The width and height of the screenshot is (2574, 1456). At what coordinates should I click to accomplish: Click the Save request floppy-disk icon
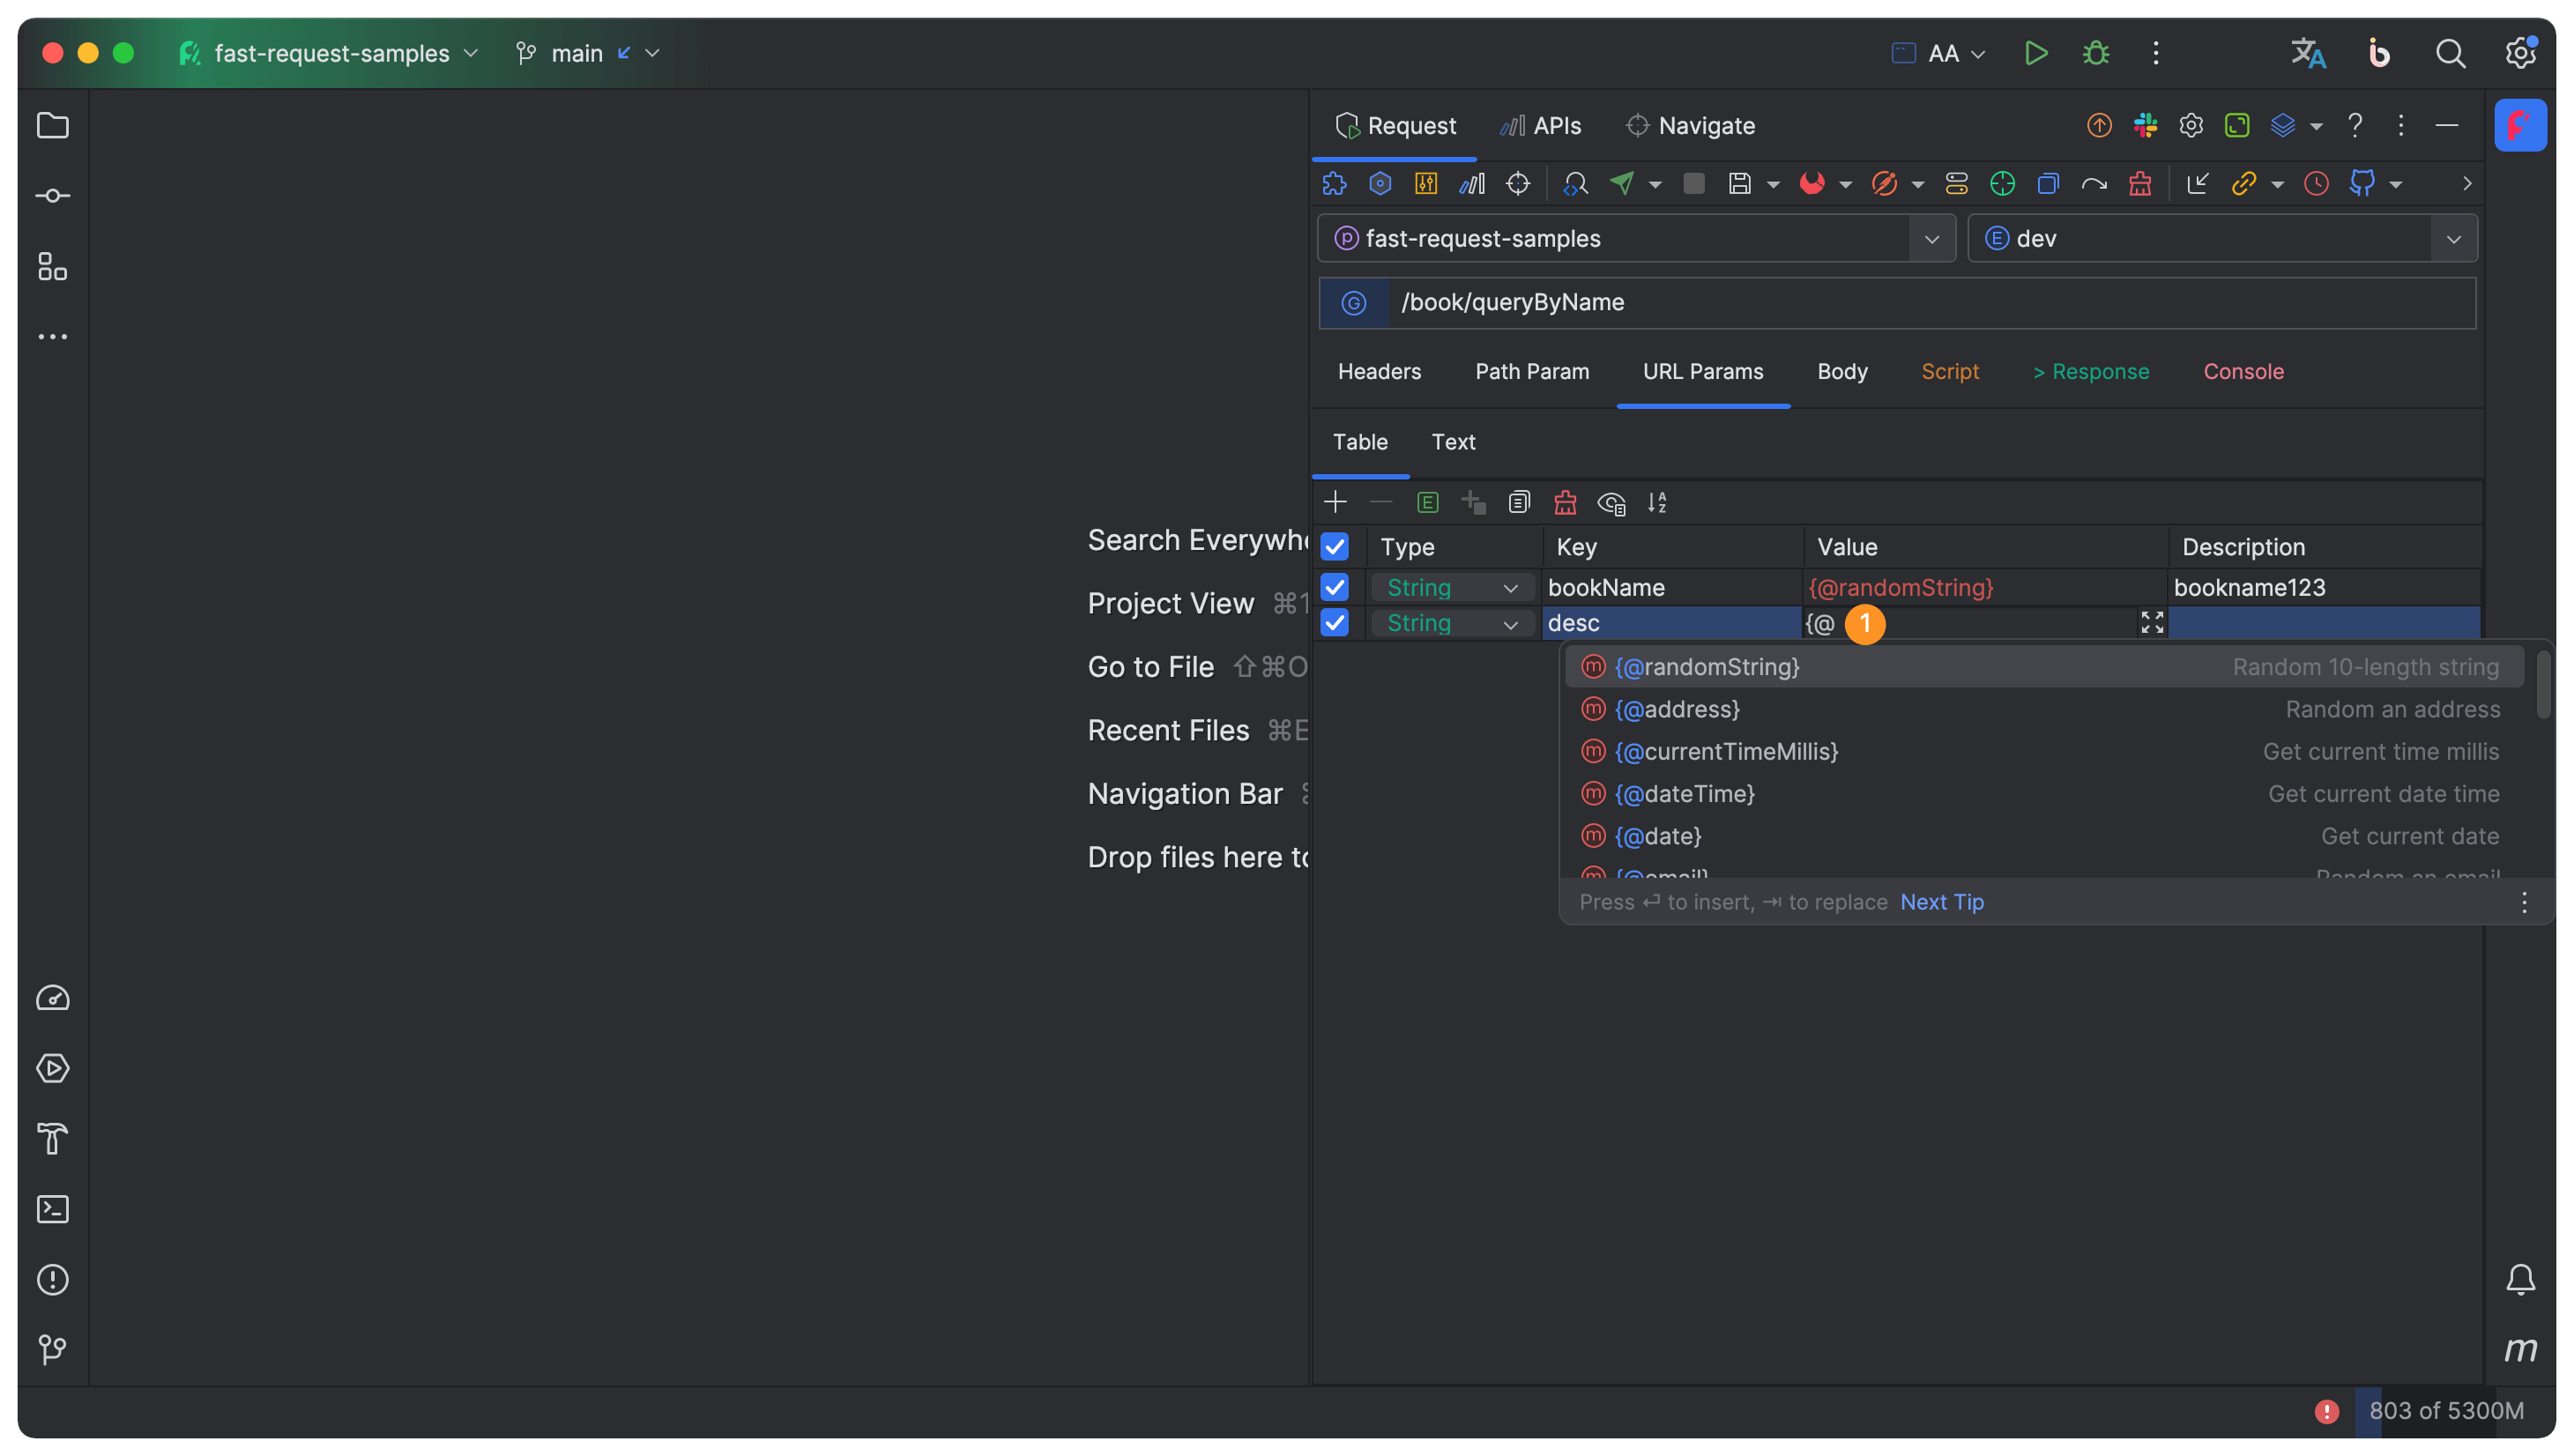coord(1739,183)
